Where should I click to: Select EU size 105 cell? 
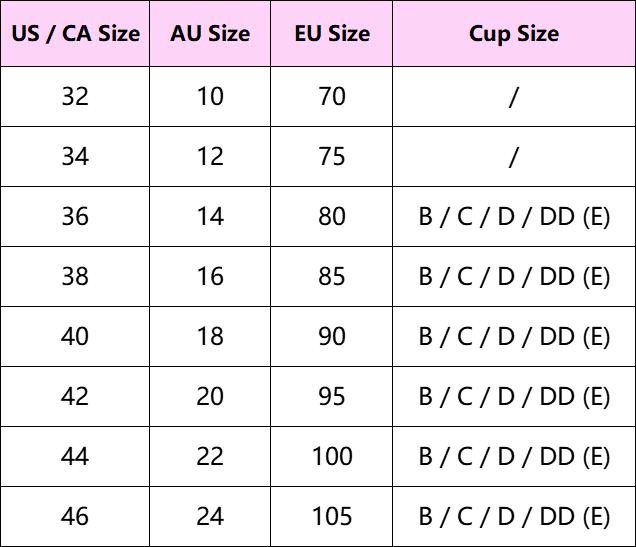point(332,517)
